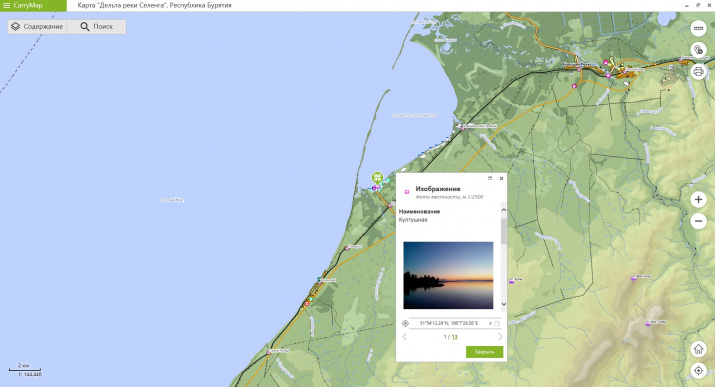Open the 13 results count link
Screen dimensions: 715x387
454,337
